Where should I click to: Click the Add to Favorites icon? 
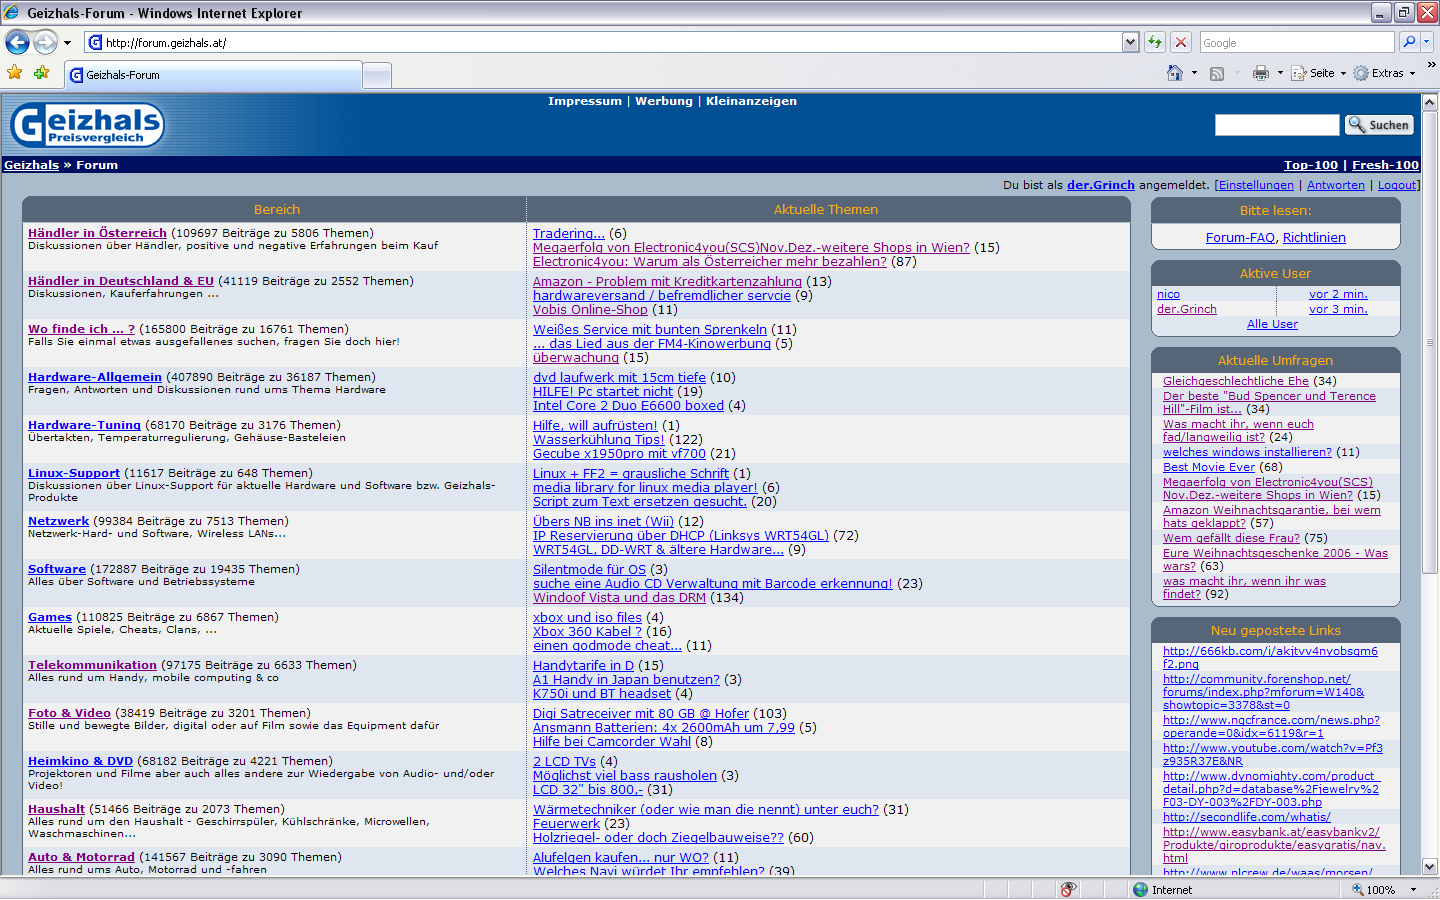[41, 73]
